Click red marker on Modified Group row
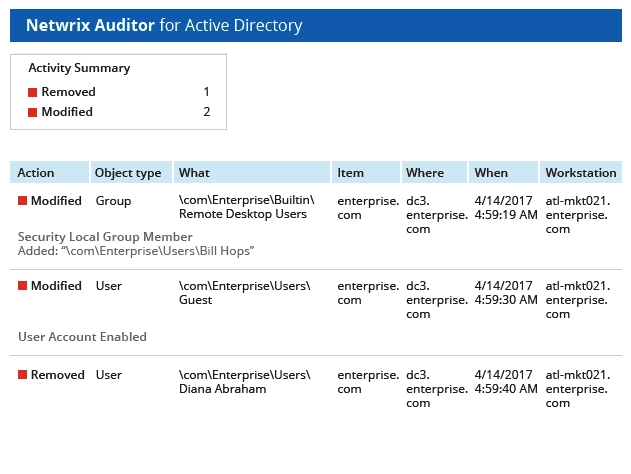Viewport: 631px width, 474px height. tap(23, 200)
